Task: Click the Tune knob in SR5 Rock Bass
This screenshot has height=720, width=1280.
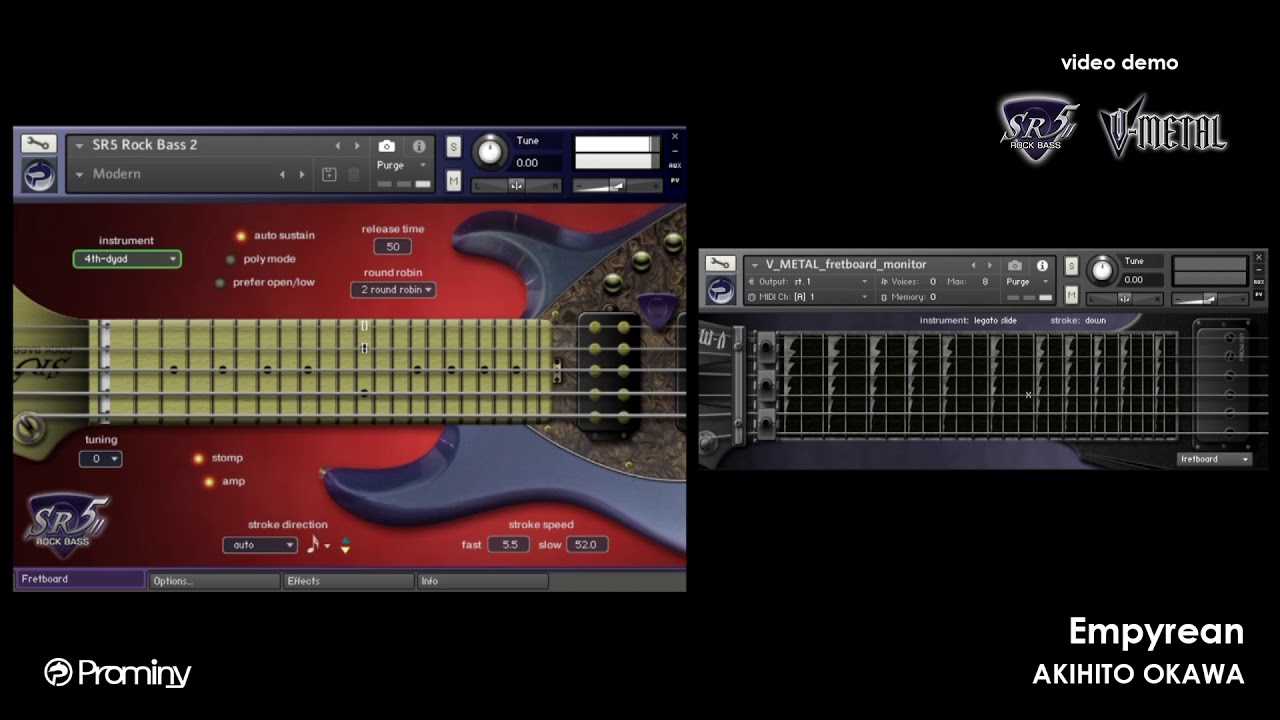Action: [x=489, y=151]
